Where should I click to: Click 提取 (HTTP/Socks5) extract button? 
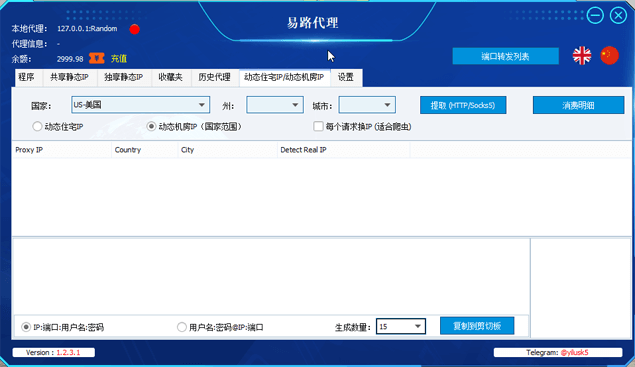tap(463, 105)
